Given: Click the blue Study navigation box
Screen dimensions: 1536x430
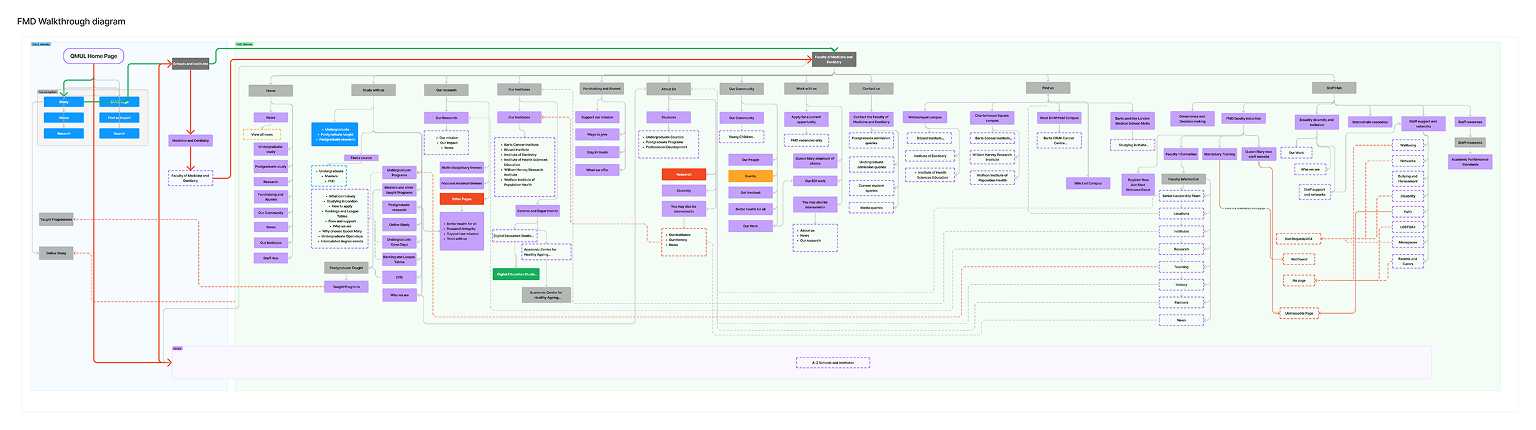Looking at the screenshot, I should (63, 102).
